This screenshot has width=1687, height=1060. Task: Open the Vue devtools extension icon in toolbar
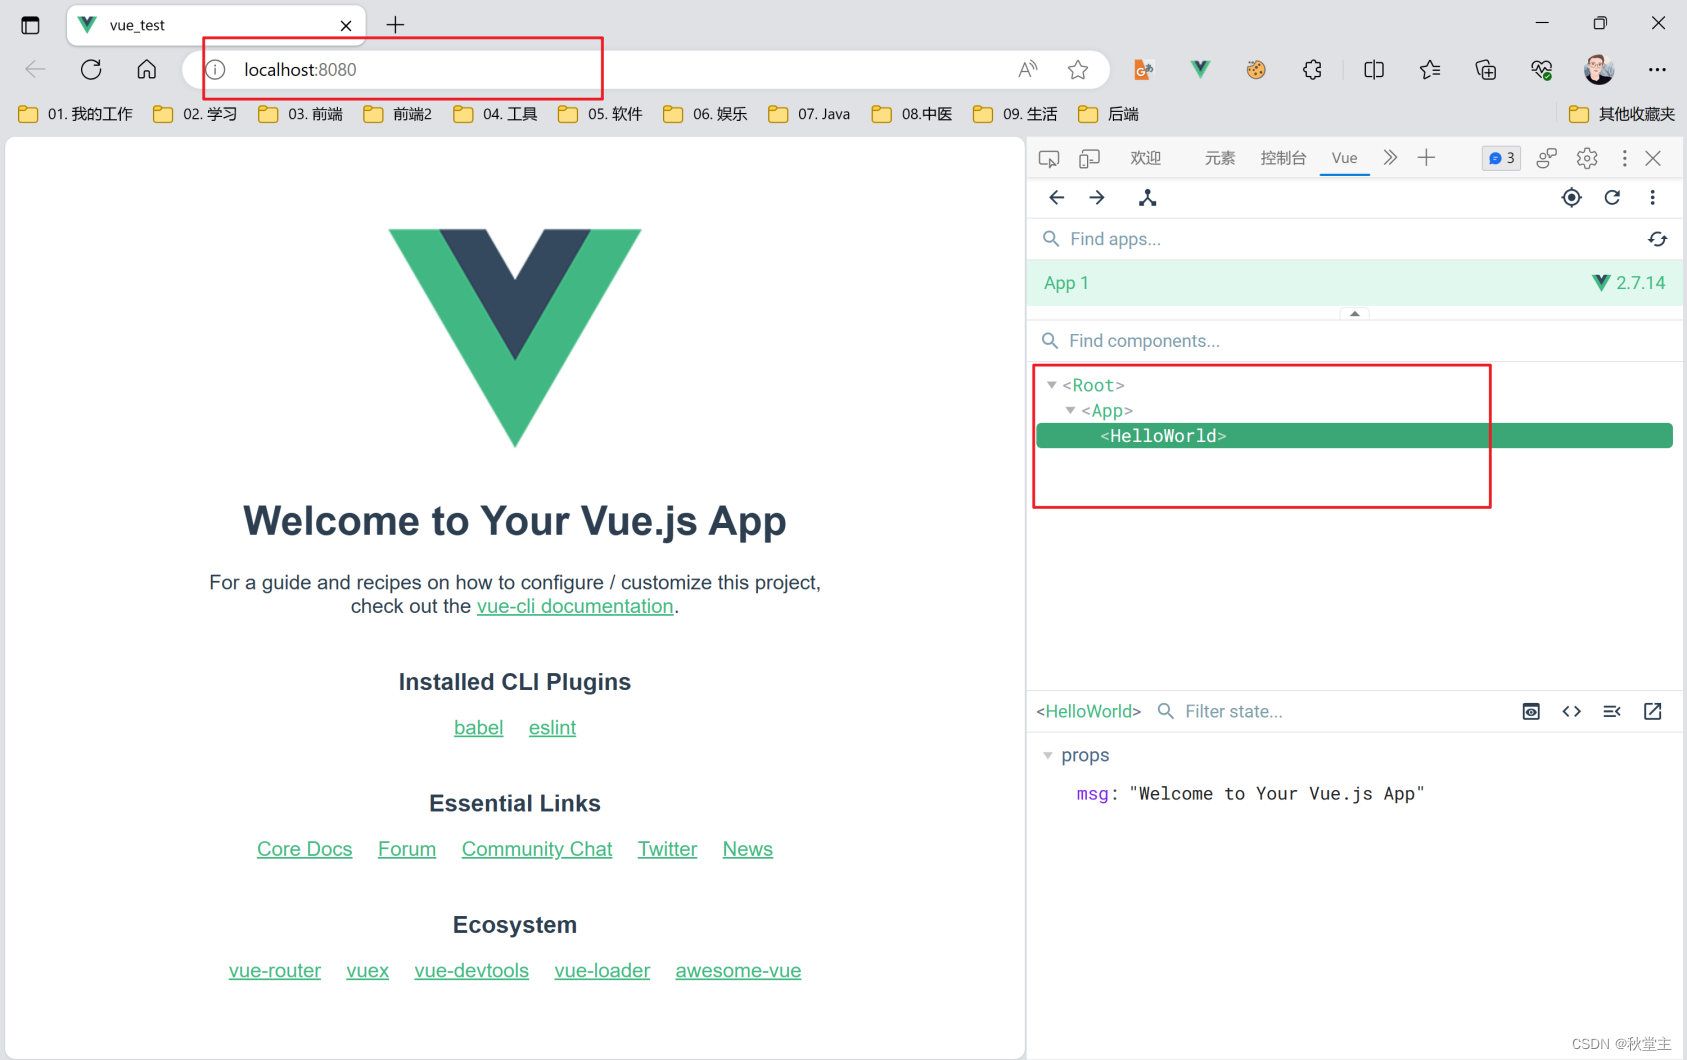click(1200, 69)
